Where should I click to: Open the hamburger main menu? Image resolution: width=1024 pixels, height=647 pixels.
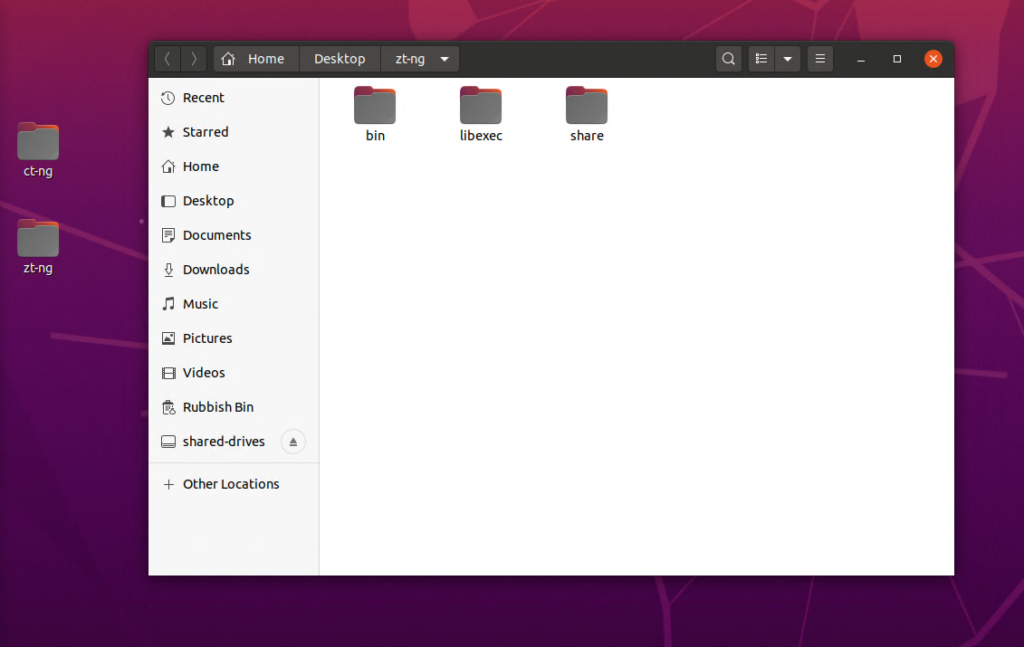pos(820,59)
